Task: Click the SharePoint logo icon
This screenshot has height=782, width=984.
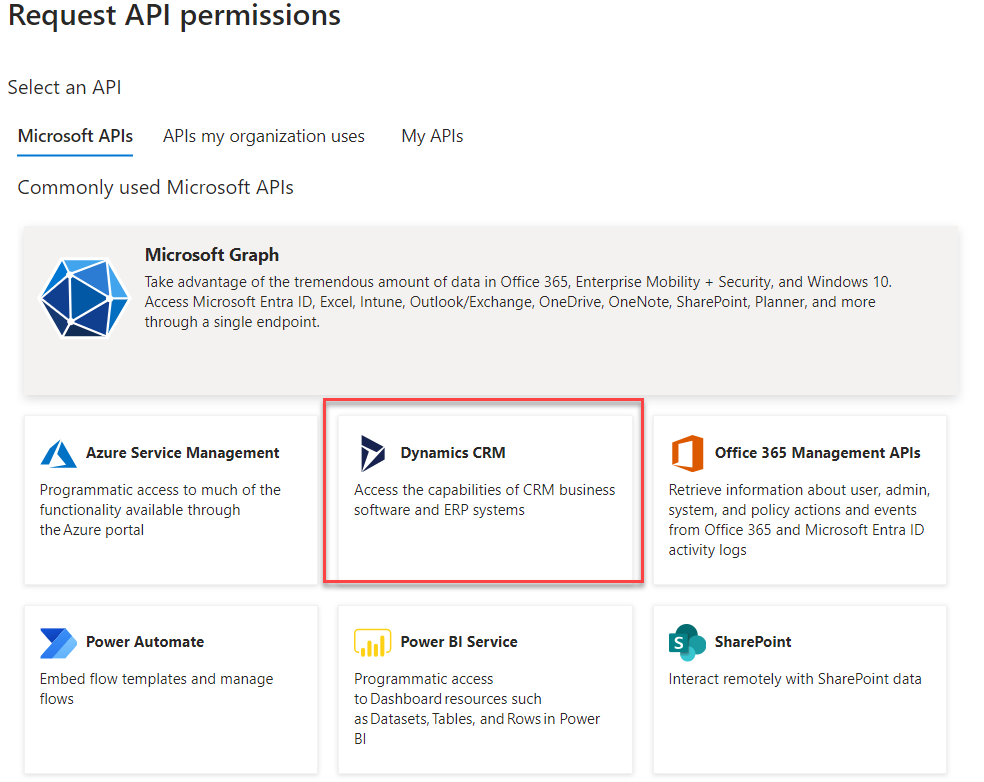Action: pyautogui.click(x=687, y=643)
